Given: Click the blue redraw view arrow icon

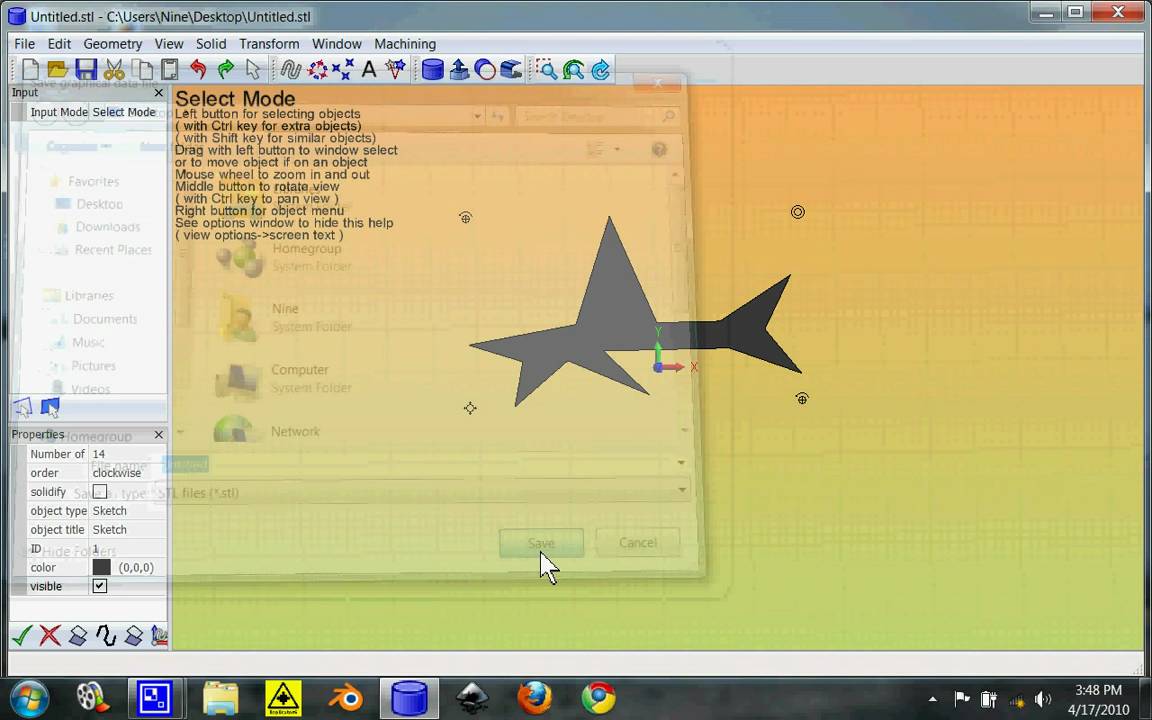Looking at the screenshot, I should coord(601,70).
